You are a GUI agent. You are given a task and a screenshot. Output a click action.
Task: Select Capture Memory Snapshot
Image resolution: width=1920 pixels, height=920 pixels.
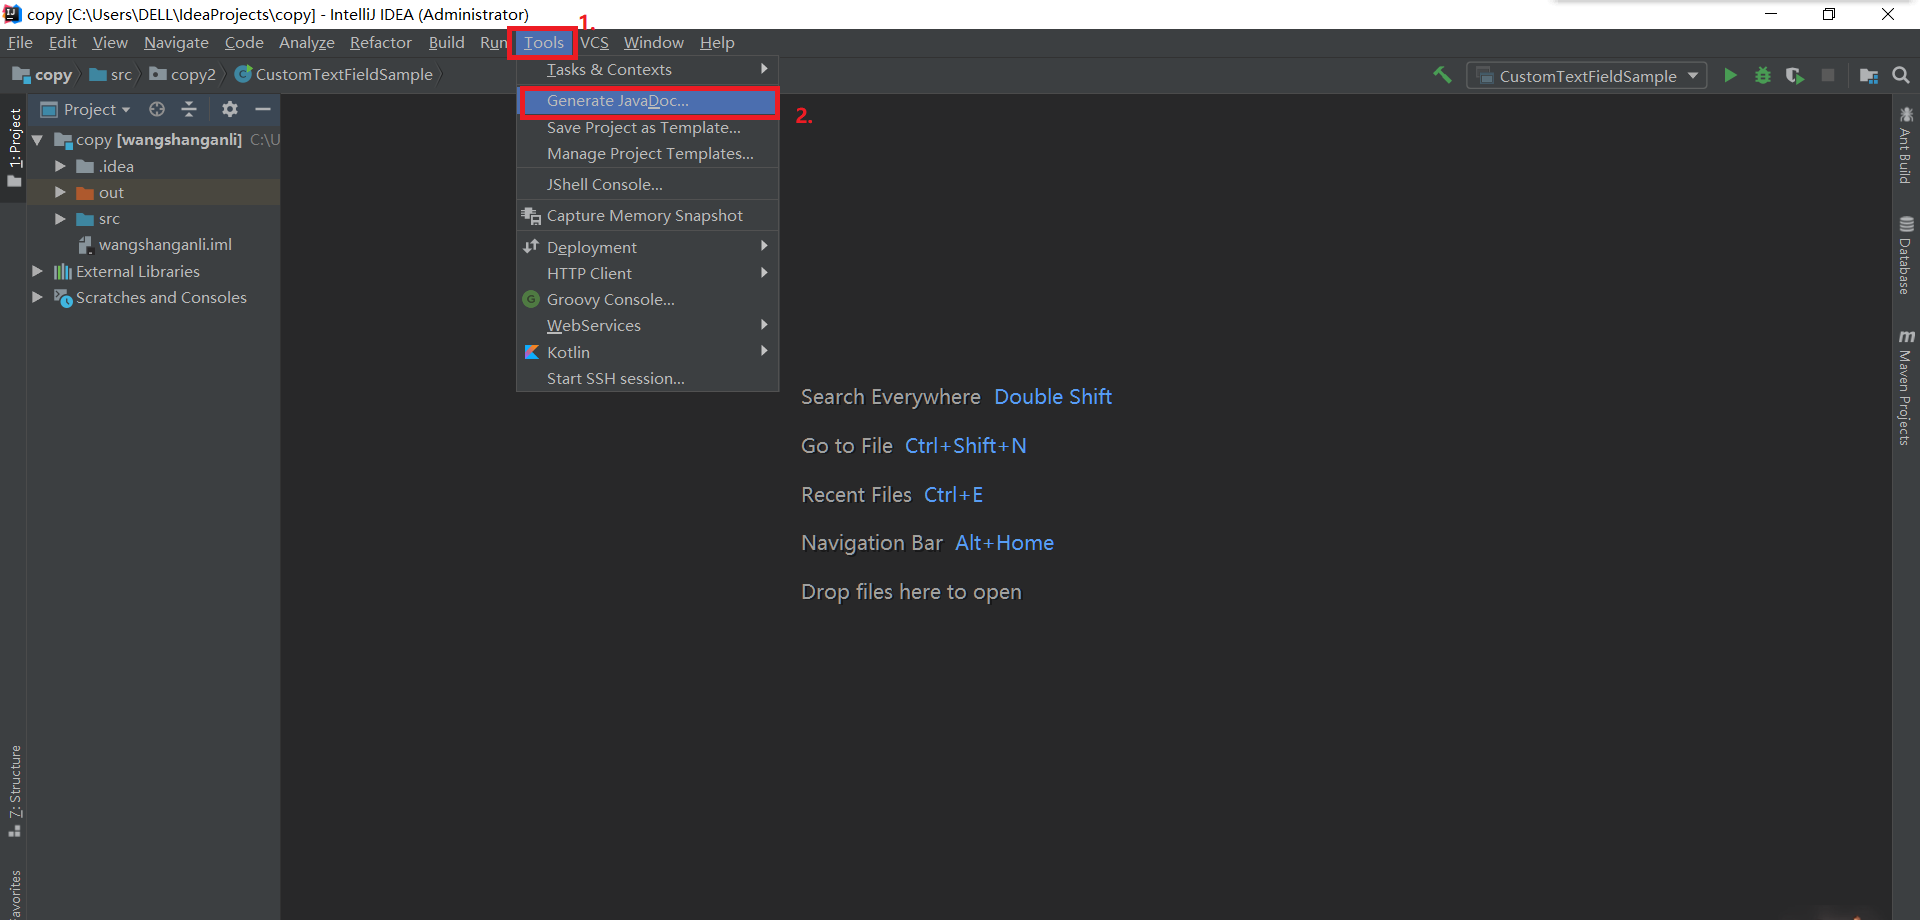(x=647, y=216)
